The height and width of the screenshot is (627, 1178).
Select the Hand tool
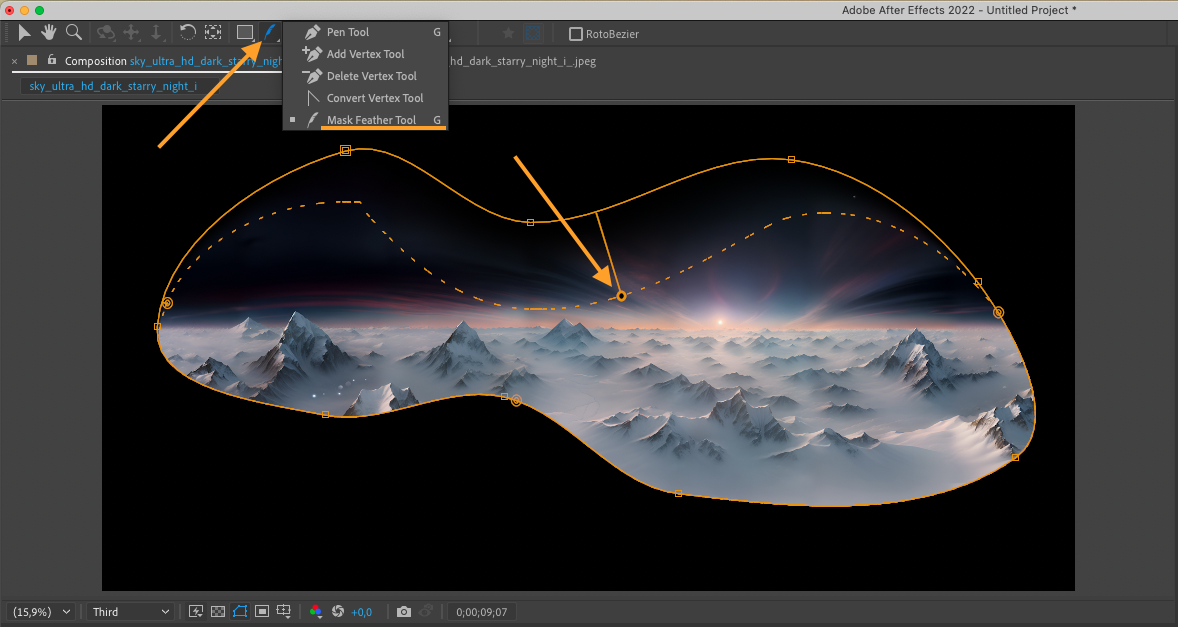[x=49, y=32]
